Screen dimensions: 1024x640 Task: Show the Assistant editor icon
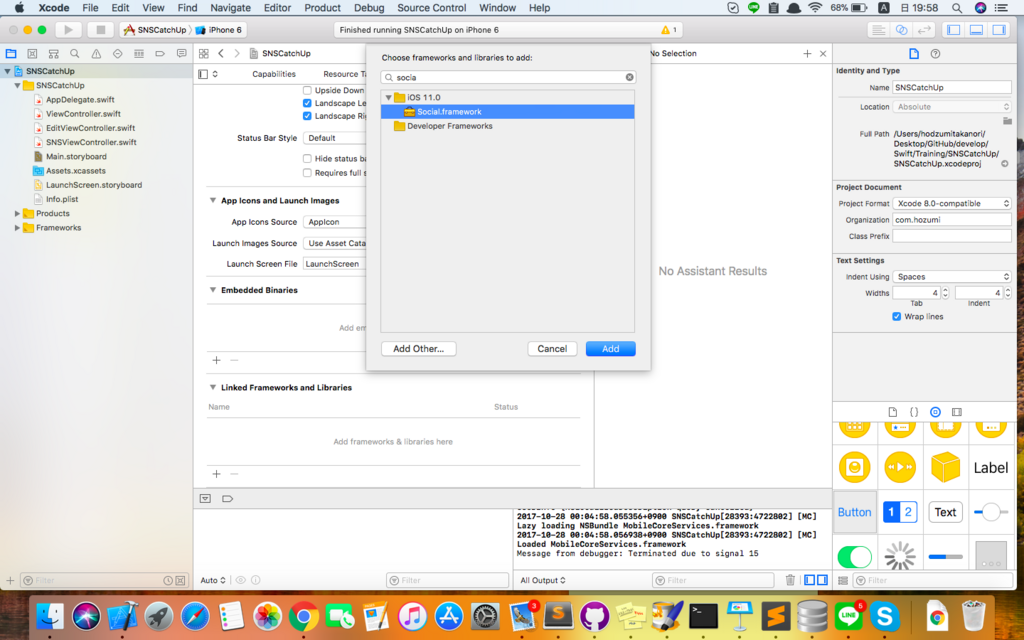coord(901,30)
